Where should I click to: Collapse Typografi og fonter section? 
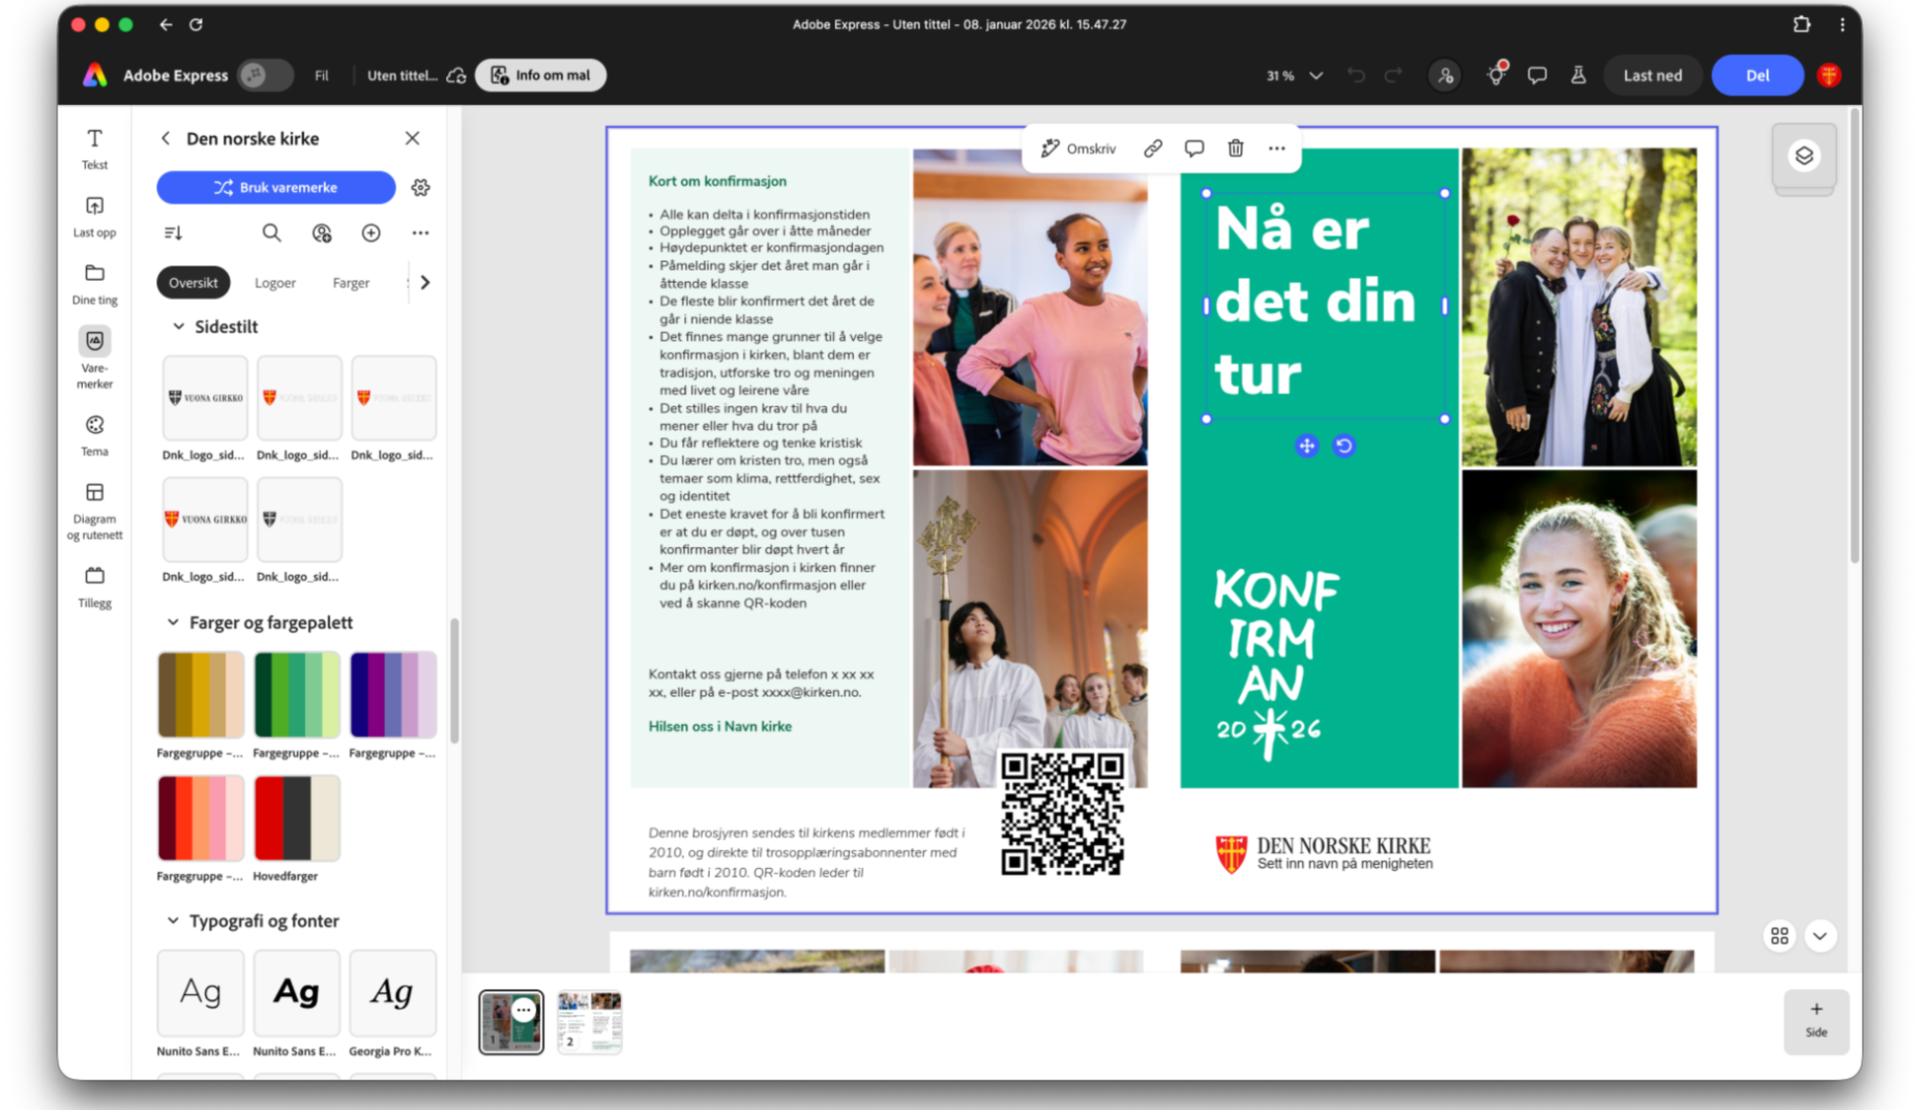173,921
